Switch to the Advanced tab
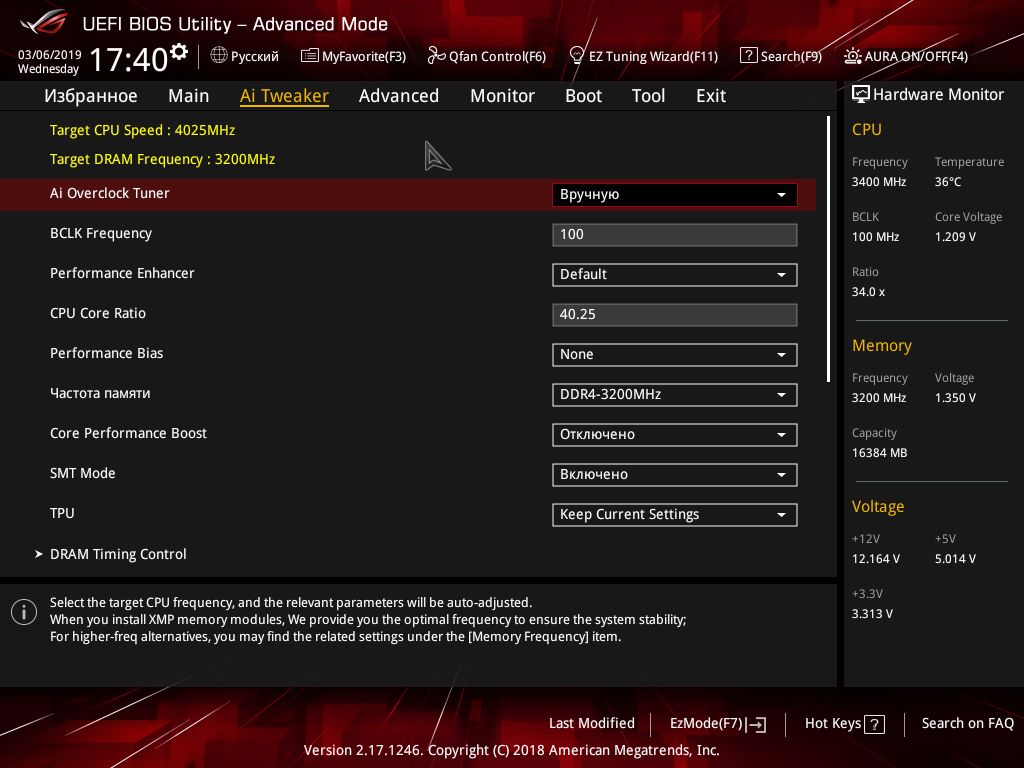Image resolution: width=1024 pixels, height=768 pixels. coord(399,96)
